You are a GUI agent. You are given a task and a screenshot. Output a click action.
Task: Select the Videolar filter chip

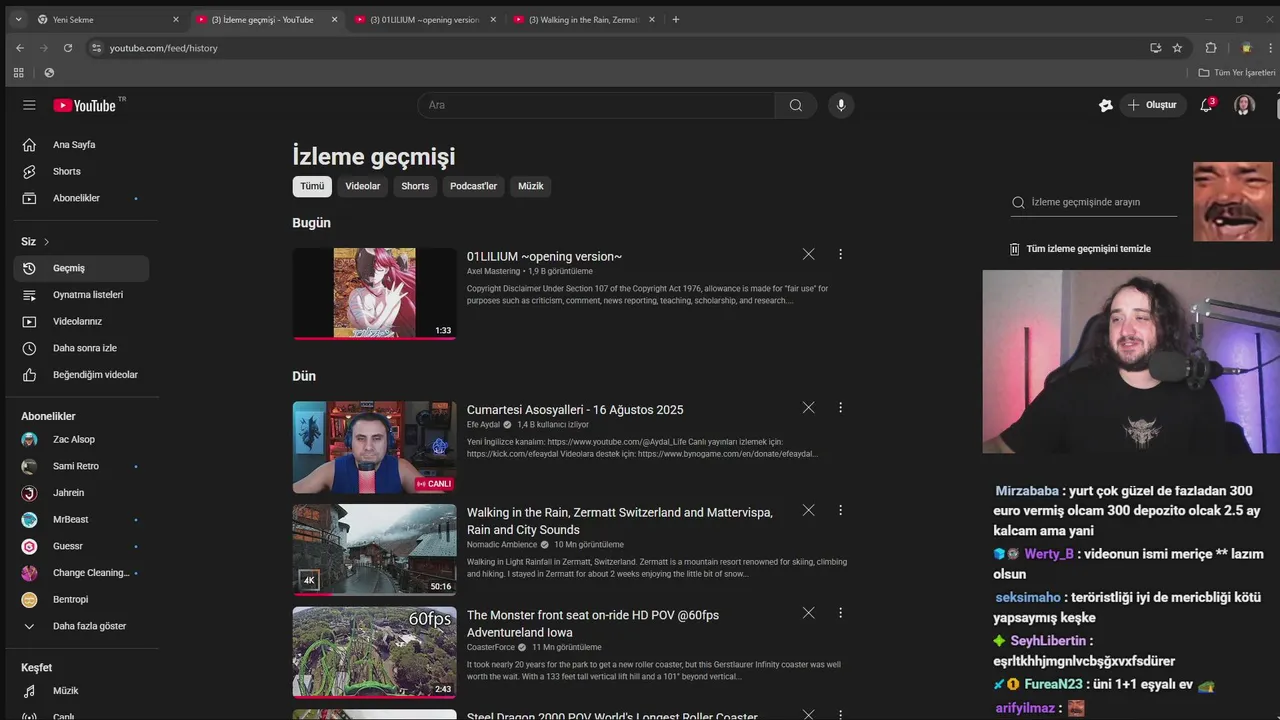363,186
